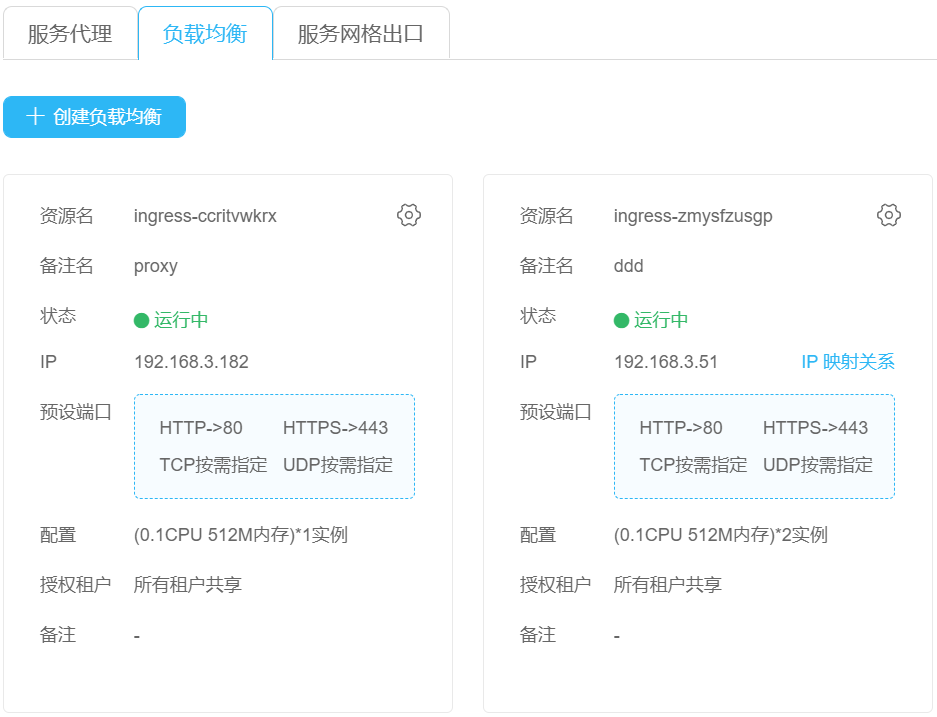
Task: Select resource name ingress-ccritvwkrx
Action: [x=205, y=216]
